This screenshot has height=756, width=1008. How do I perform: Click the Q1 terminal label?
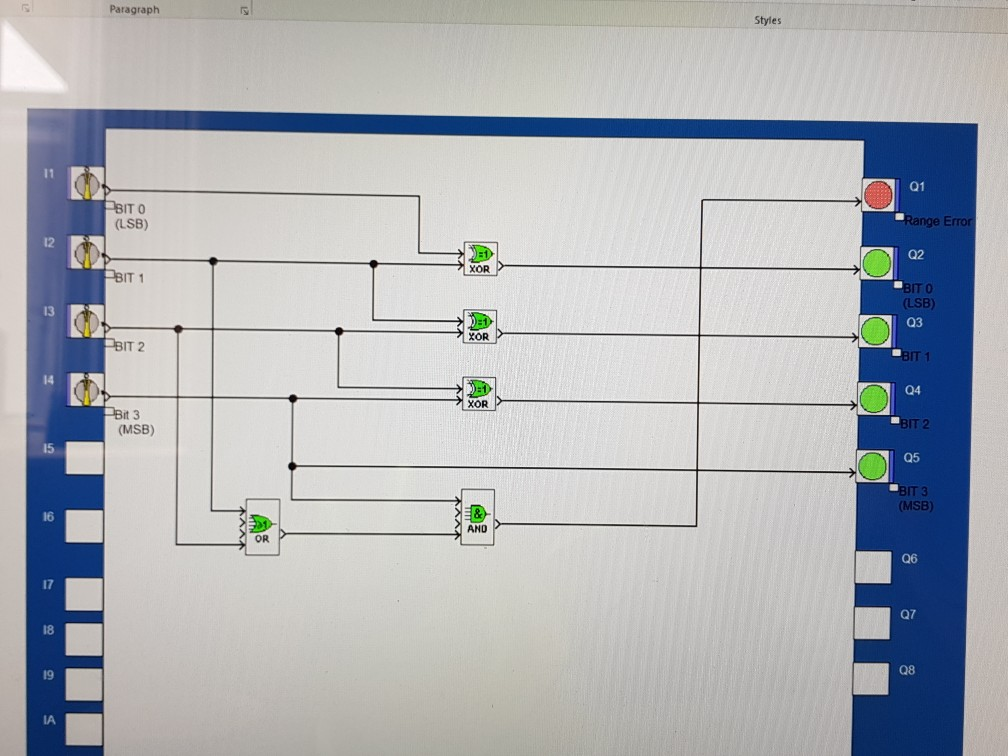click(917, 187)
